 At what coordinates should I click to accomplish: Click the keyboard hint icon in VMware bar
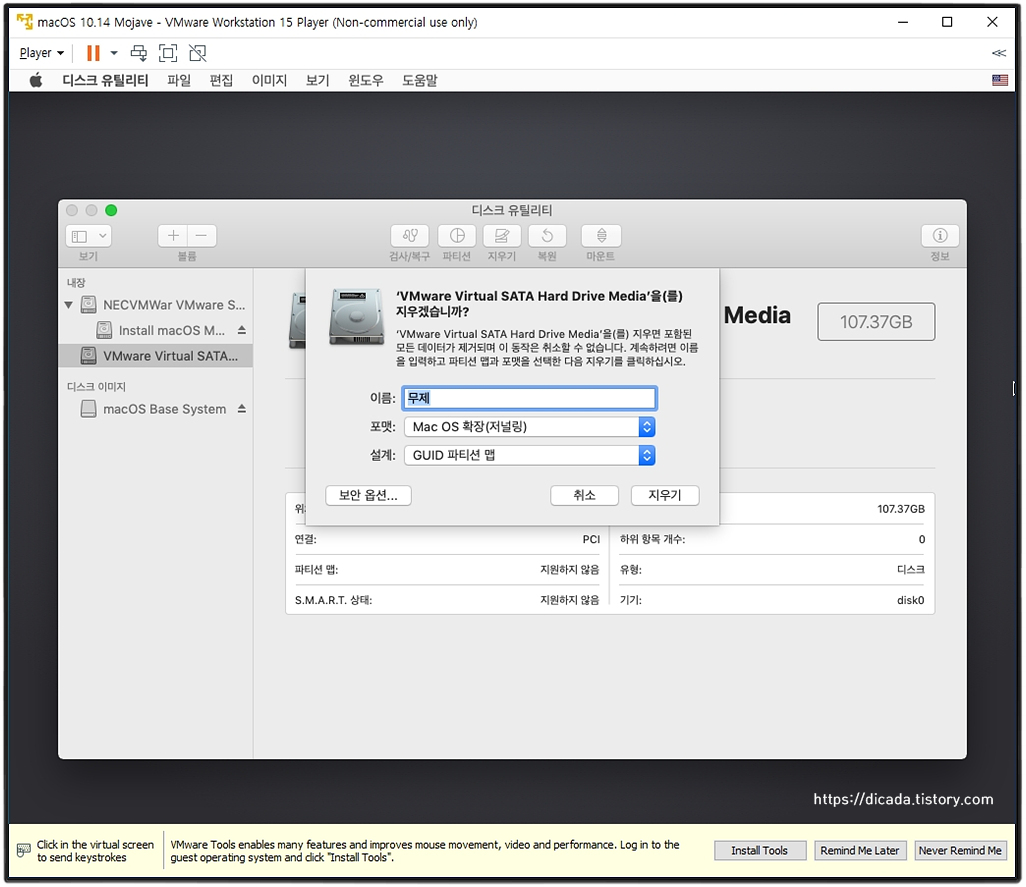[x=24, y=850]
